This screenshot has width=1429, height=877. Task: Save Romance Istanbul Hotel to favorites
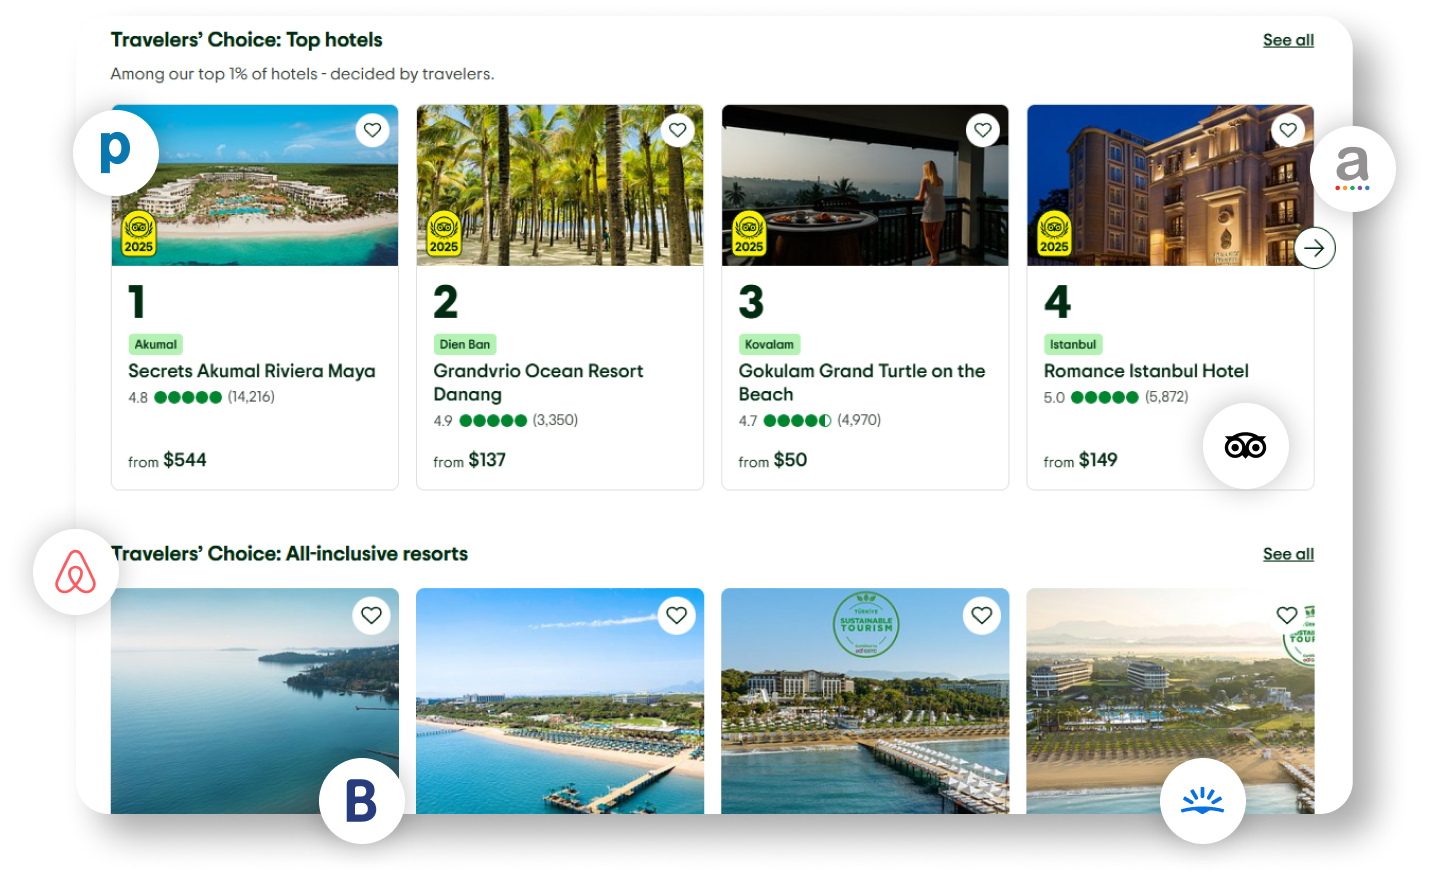1288,130
